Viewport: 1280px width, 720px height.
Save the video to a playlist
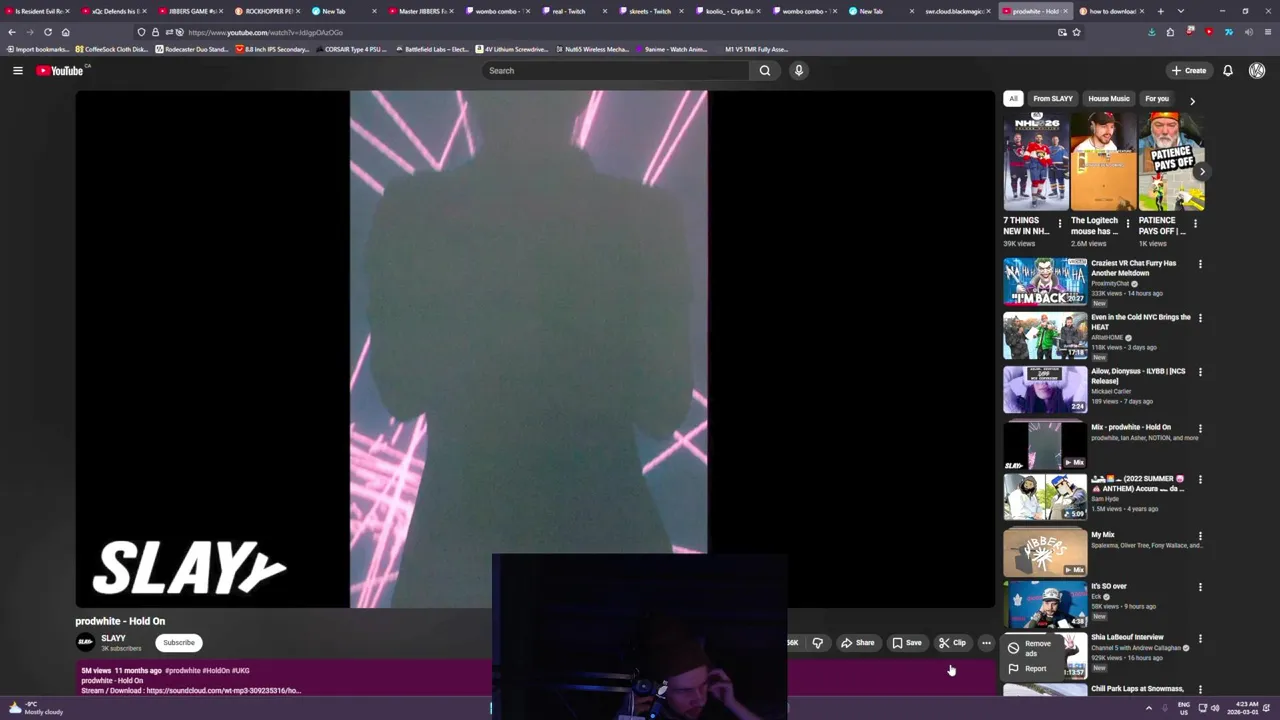pos(907,643)
